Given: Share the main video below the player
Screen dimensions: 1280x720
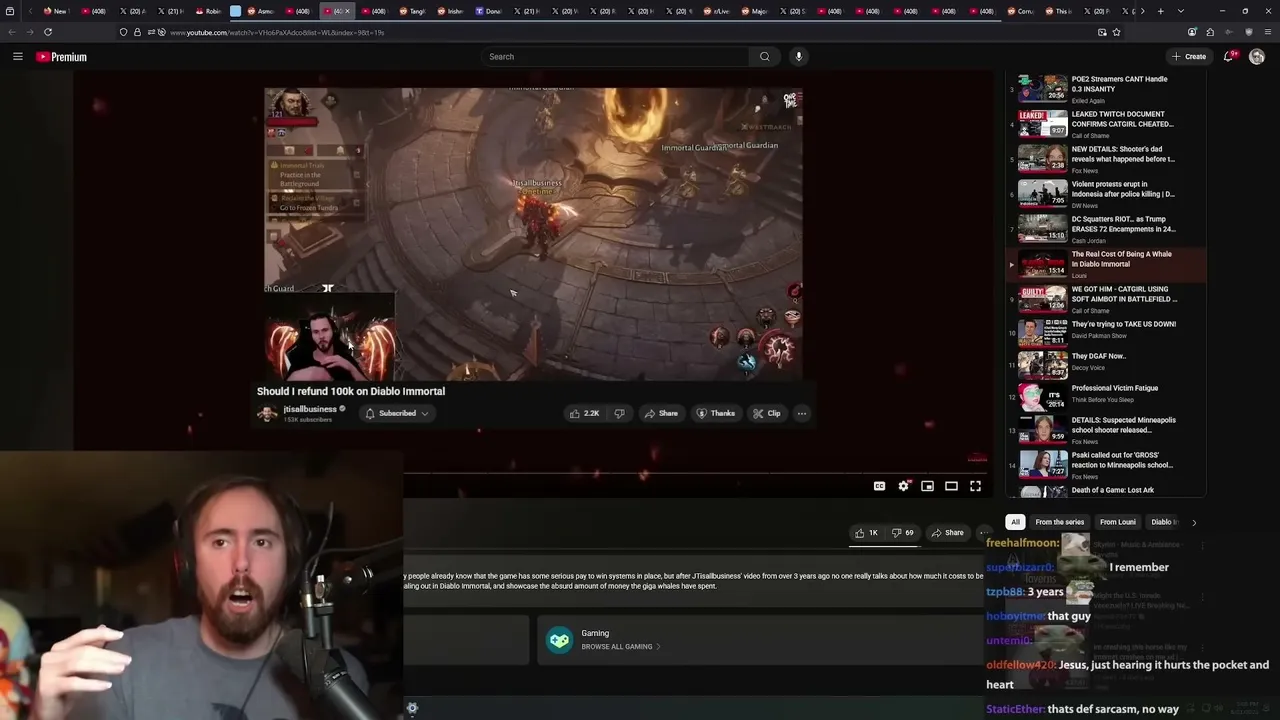Looking at the screenshot, I should click(x=947, y=533).
